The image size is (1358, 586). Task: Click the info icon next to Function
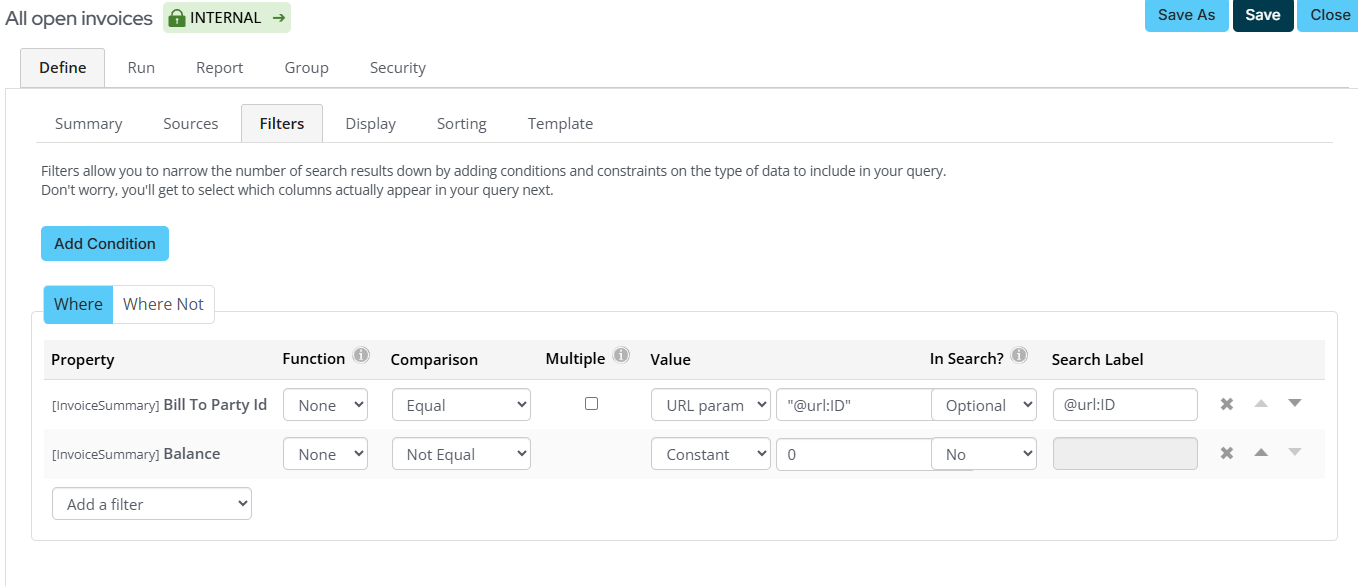point(361,356)
